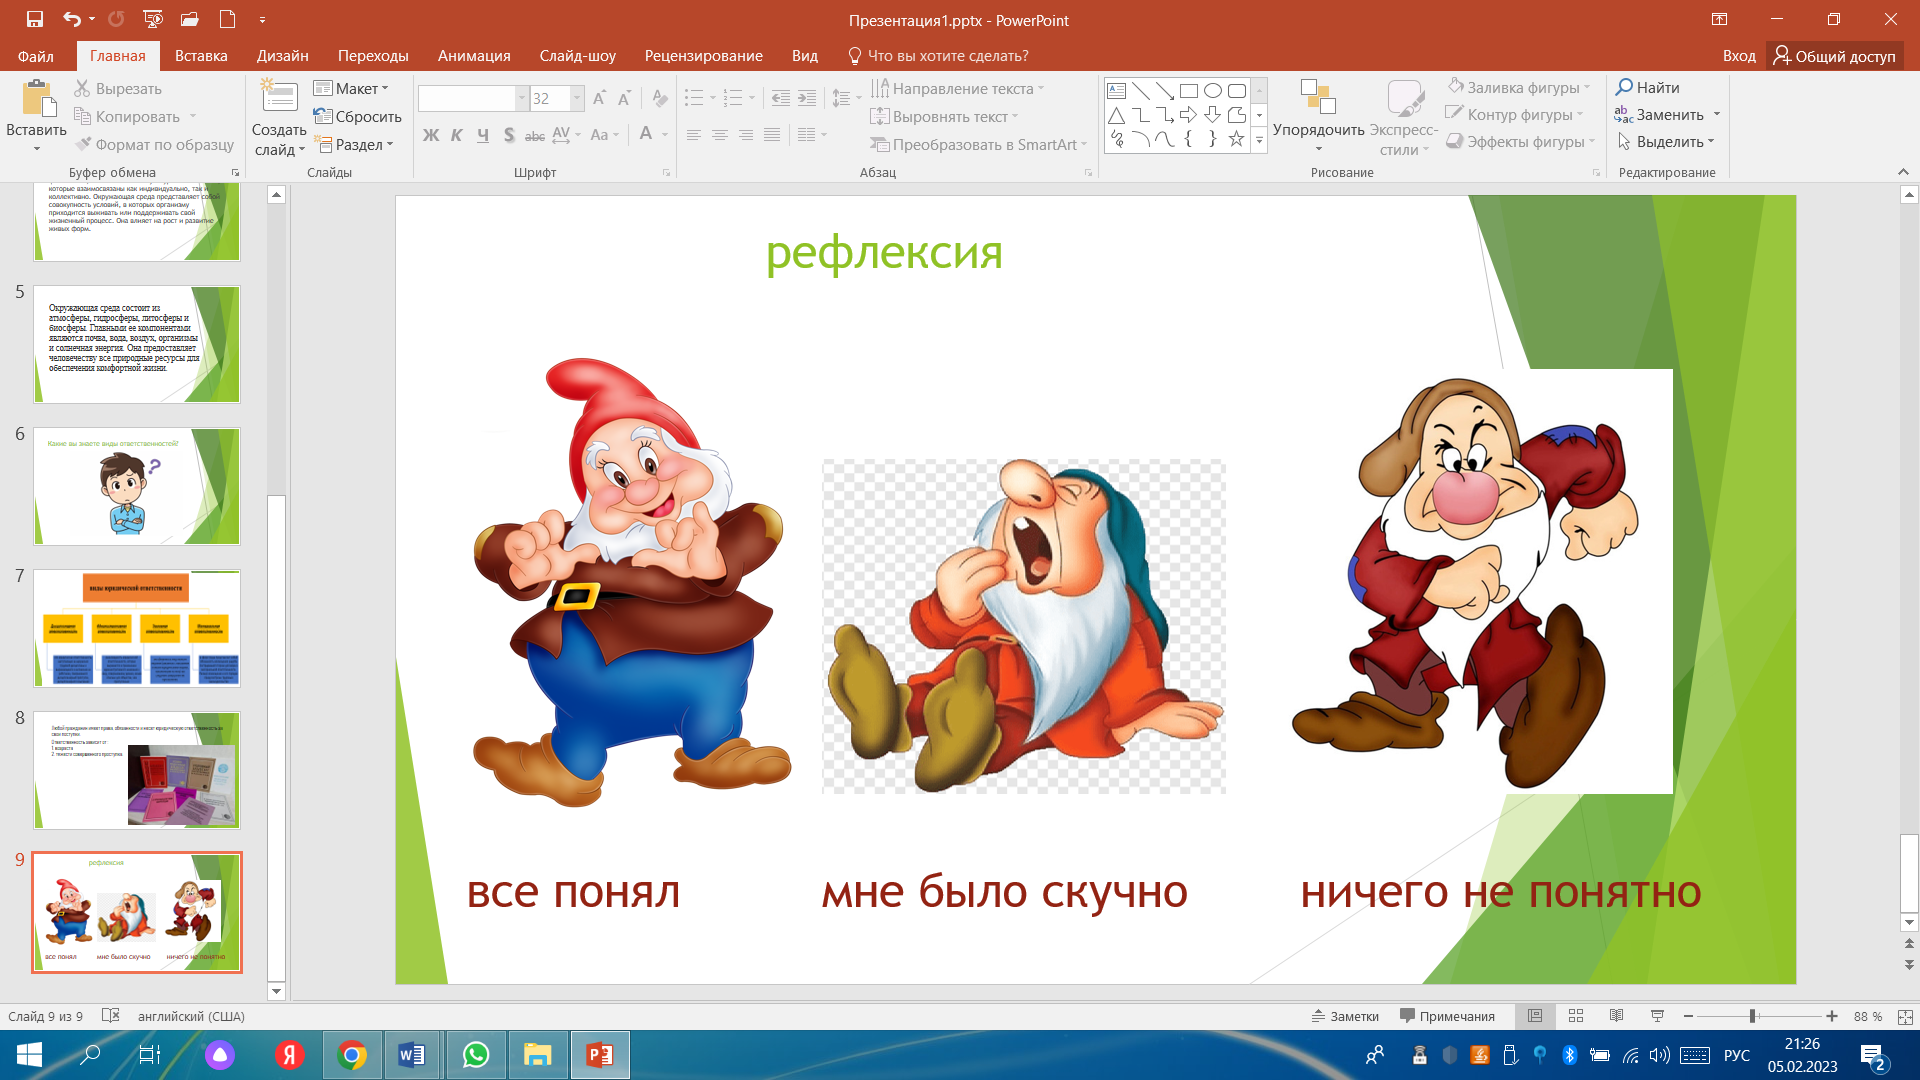Switch to Вставка tab
The height and width of the screenshot is (1080, 1920).
point(201,56)
